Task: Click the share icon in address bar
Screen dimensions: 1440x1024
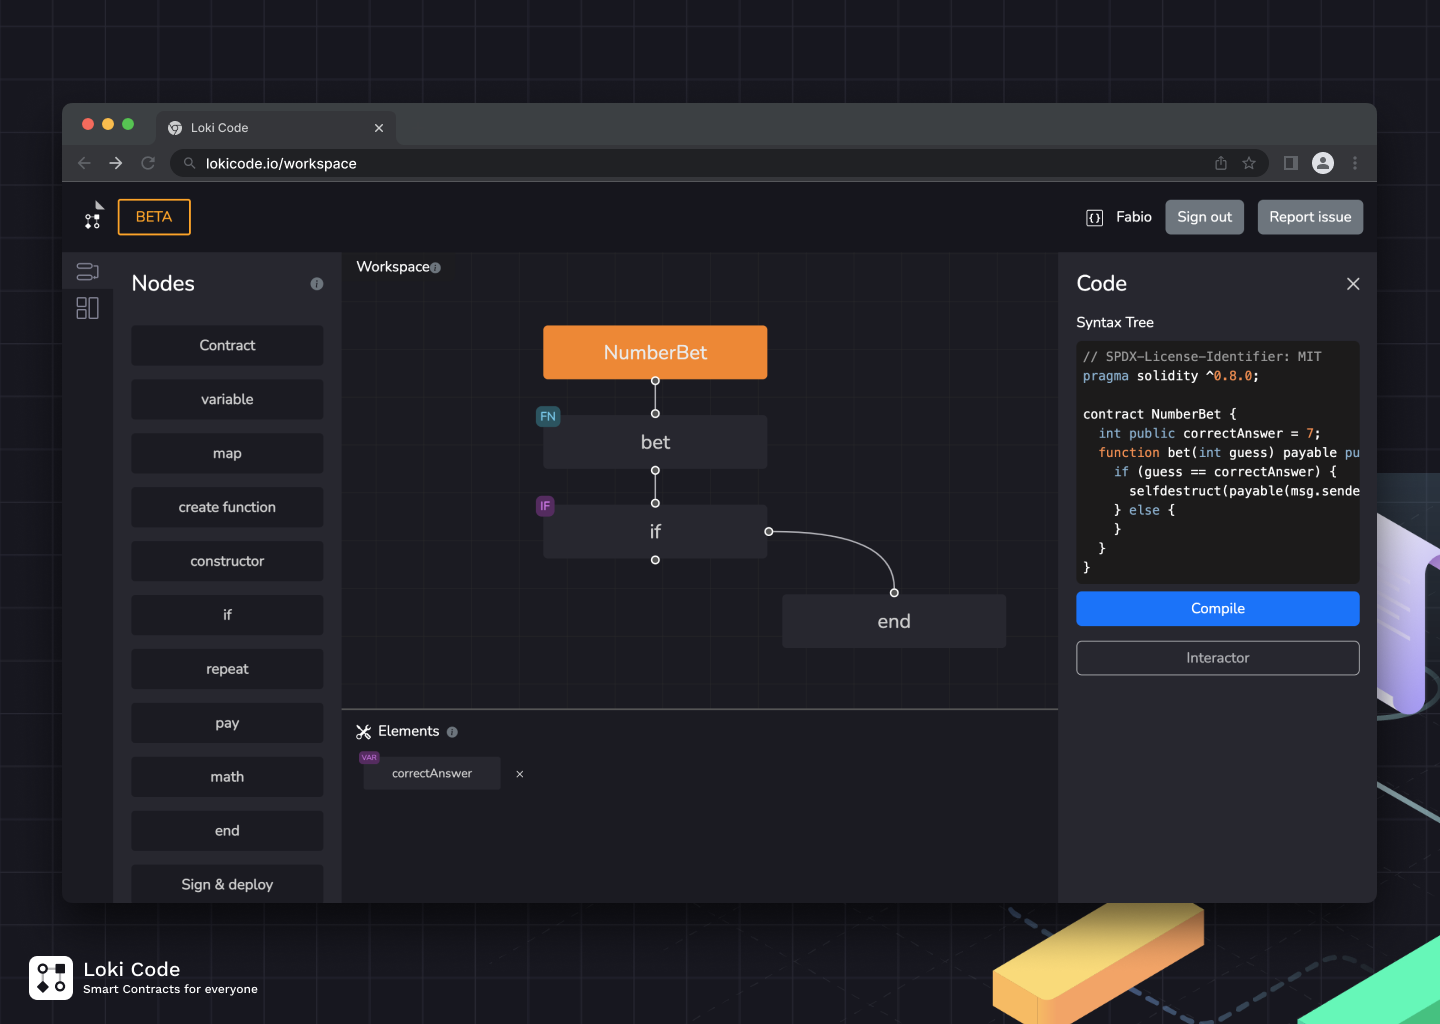Action: point(1221,163)
